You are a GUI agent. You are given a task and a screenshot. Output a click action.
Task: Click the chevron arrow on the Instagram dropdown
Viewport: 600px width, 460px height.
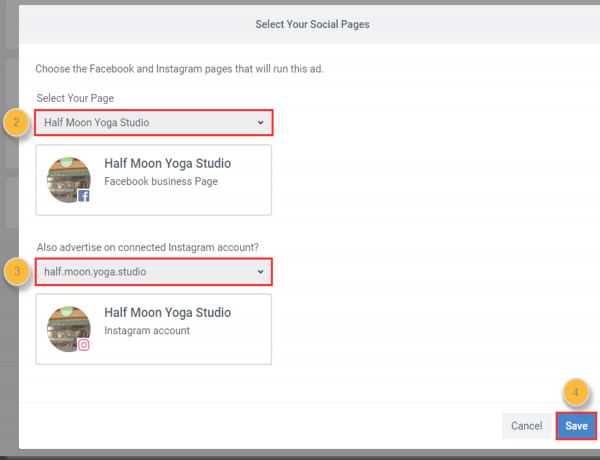click(261, 271)
